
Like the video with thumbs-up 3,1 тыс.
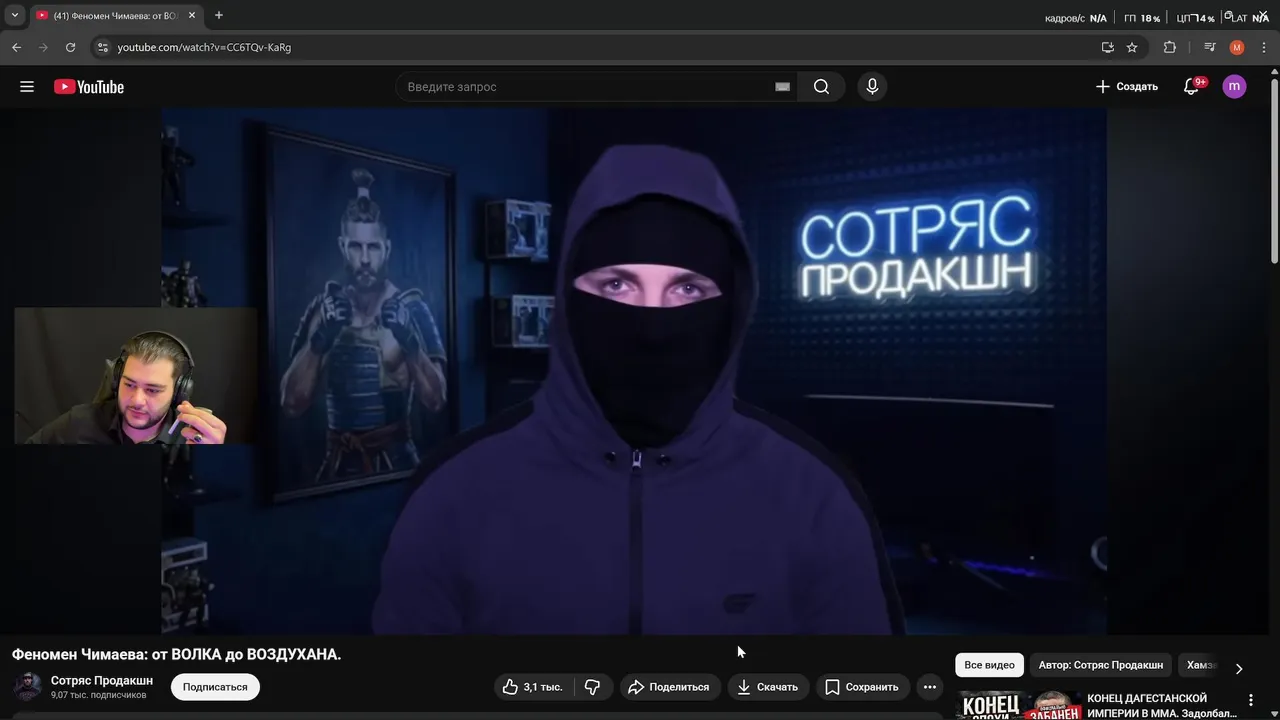(x=533, y=687)
